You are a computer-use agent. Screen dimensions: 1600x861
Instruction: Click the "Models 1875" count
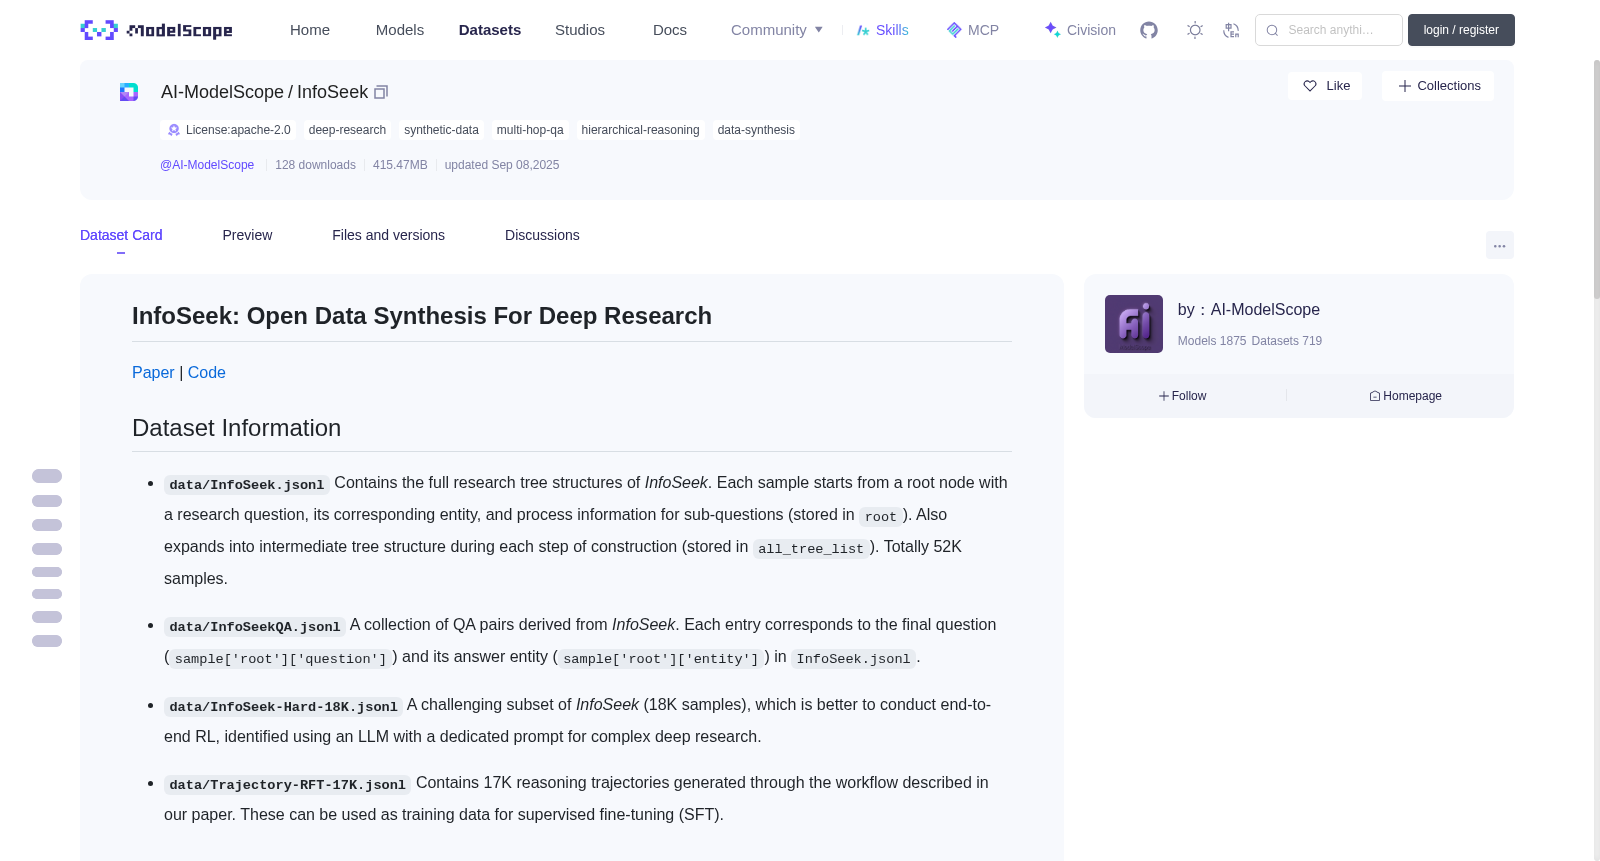1212,341
